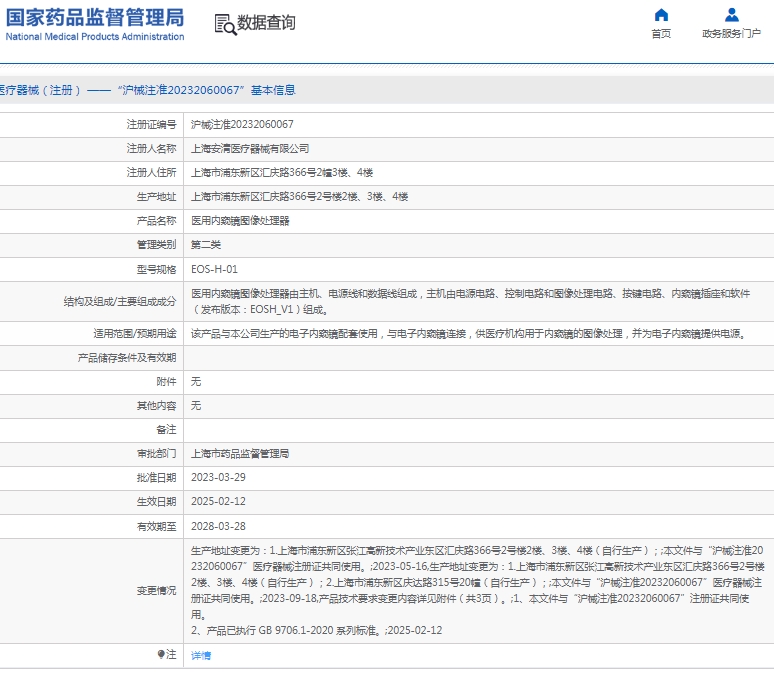Click the 数据查询 heading text
Viewport: 774px width, 673px height.
(267, 23)
